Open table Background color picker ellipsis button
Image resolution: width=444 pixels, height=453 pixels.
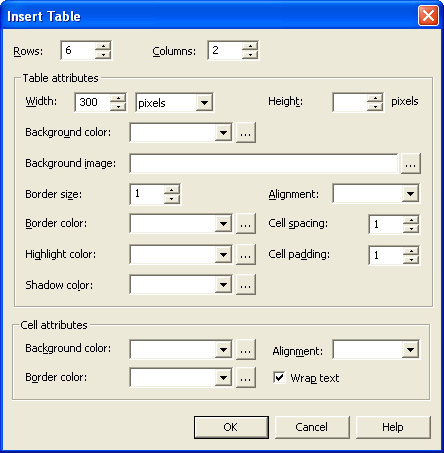[x=246, y=133]
